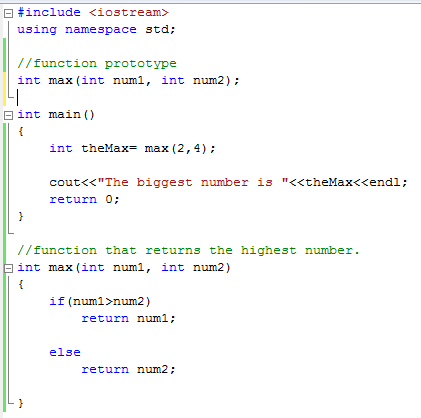Collapse the #include region fold marker

pos(8,13)
